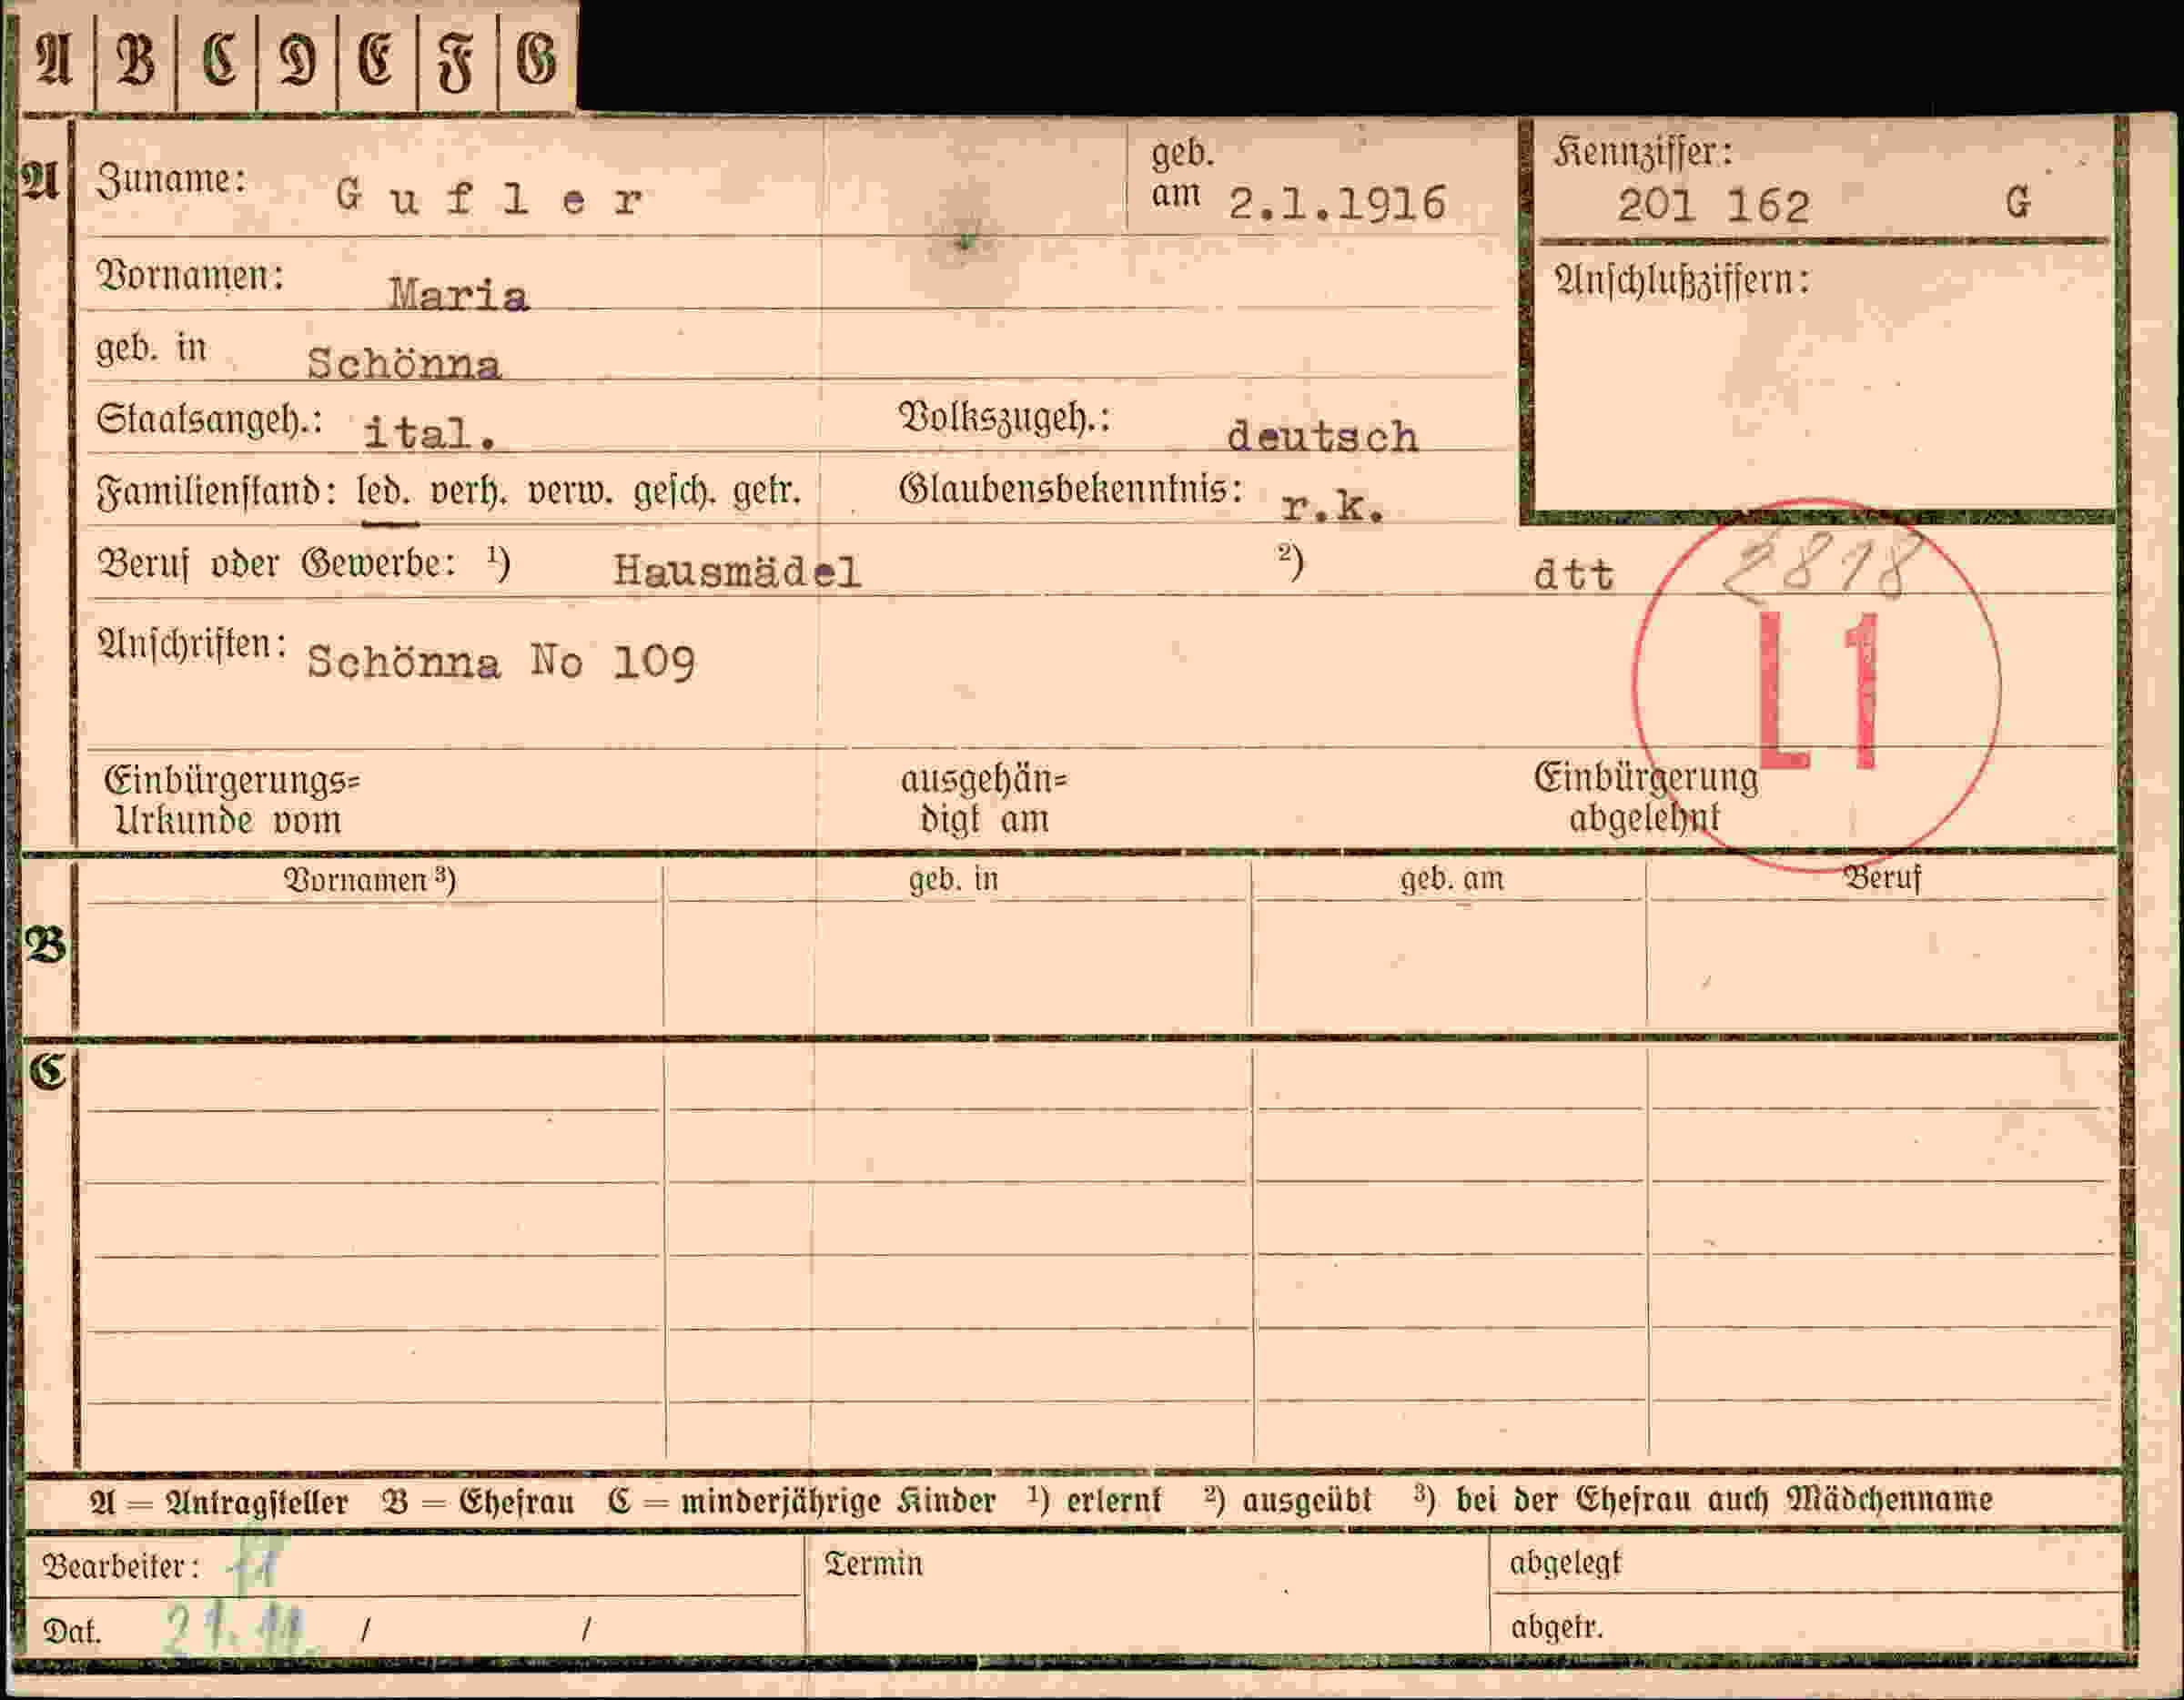Click the 'Anschlußziffern:' label
The height and width of the screenshot is (1700, 2184).
click(x=1681, y=281)
